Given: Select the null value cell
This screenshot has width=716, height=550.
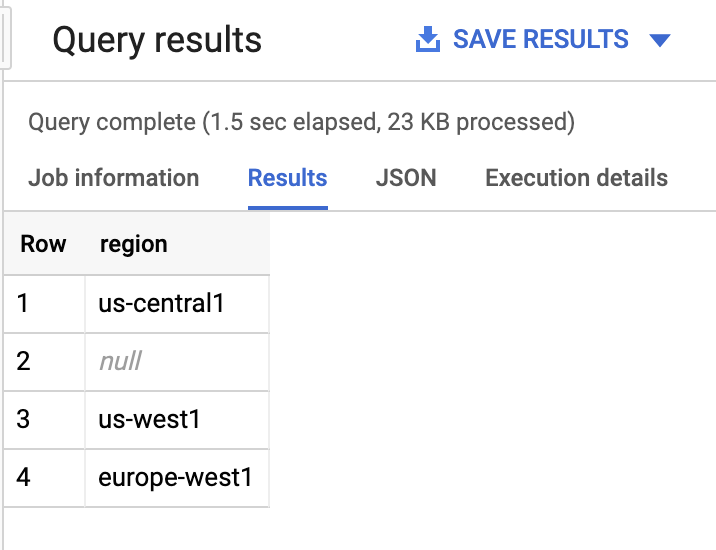Looking at the screenshot, I should click(x=177, y=362).
